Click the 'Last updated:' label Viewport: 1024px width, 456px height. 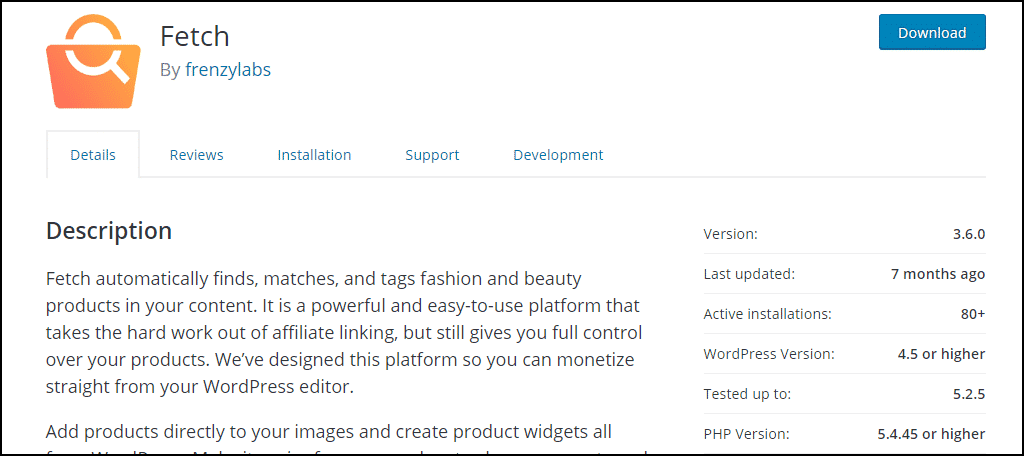[x=749, y=274]
